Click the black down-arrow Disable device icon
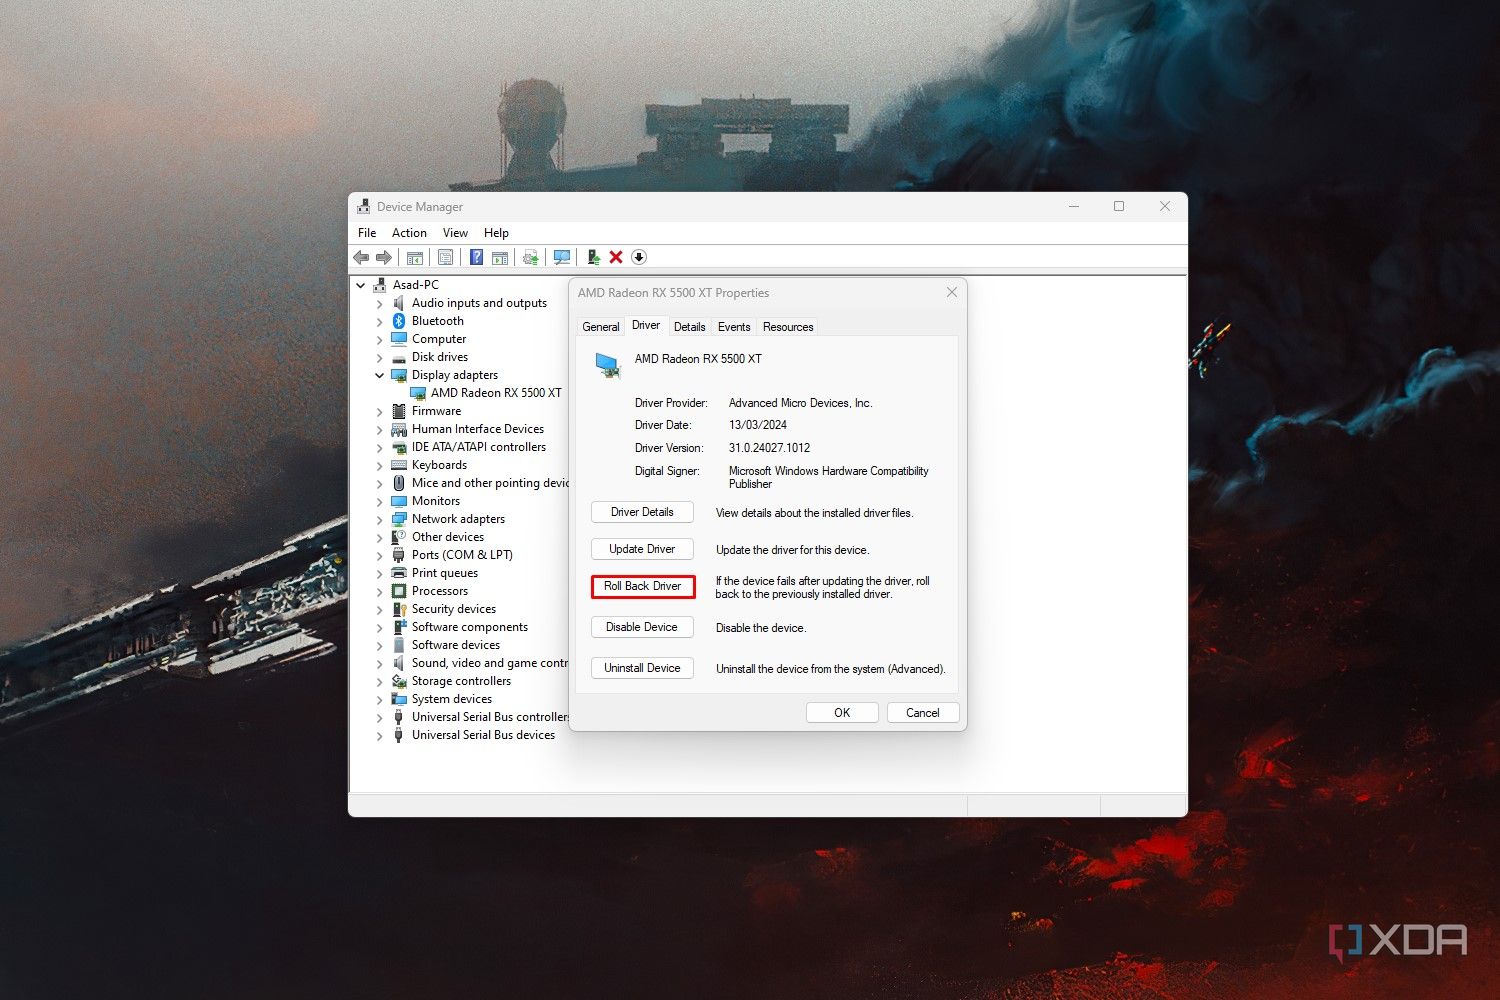 click(639, 257)
